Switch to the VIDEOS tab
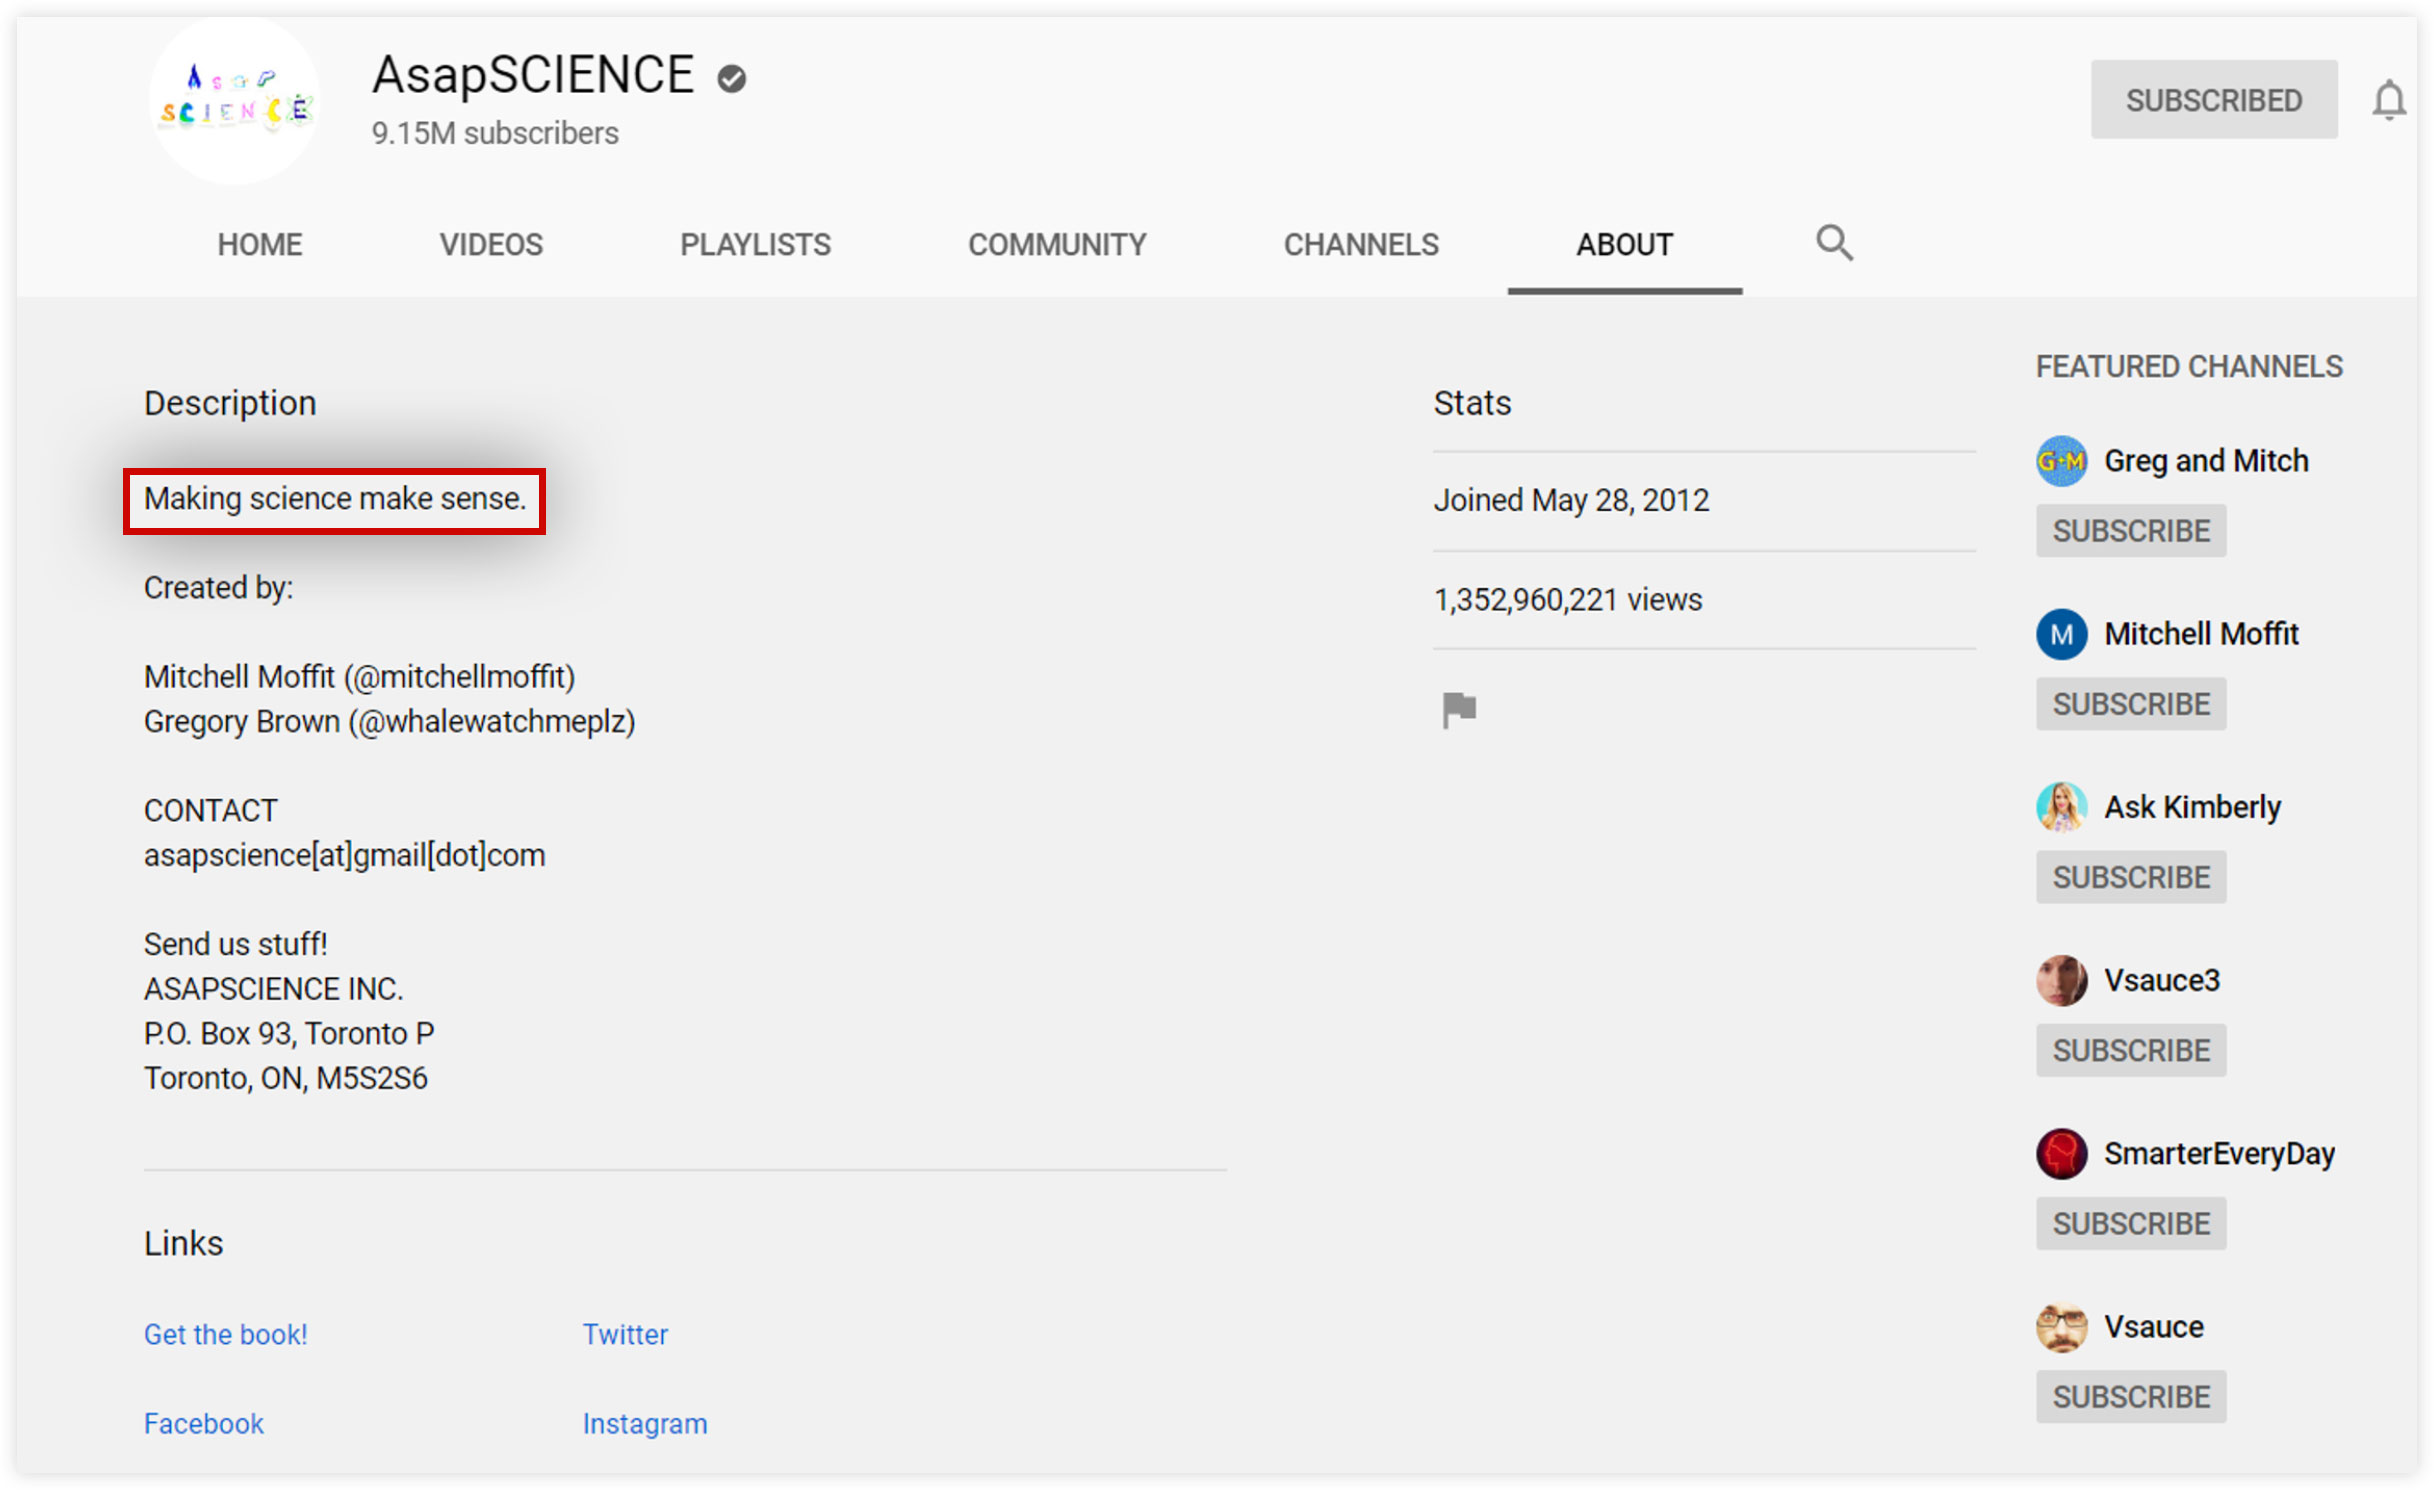 pyautogui.click(x=491, y=244)
